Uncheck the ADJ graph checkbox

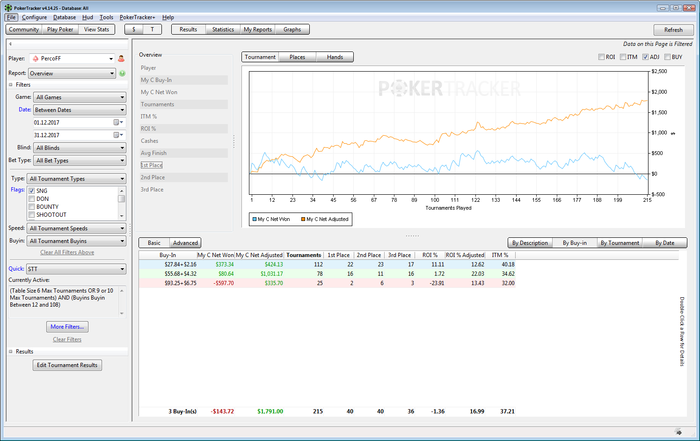[645, 57]
